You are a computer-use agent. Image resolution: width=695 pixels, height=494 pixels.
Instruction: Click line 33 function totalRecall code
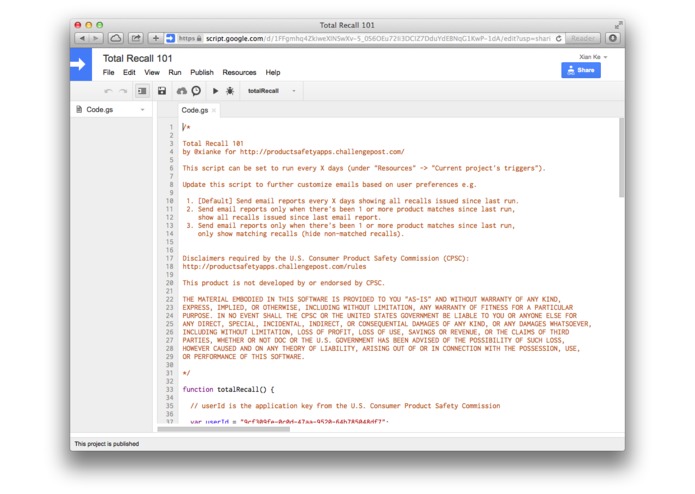pyautogui.click(x=228, y=389)
